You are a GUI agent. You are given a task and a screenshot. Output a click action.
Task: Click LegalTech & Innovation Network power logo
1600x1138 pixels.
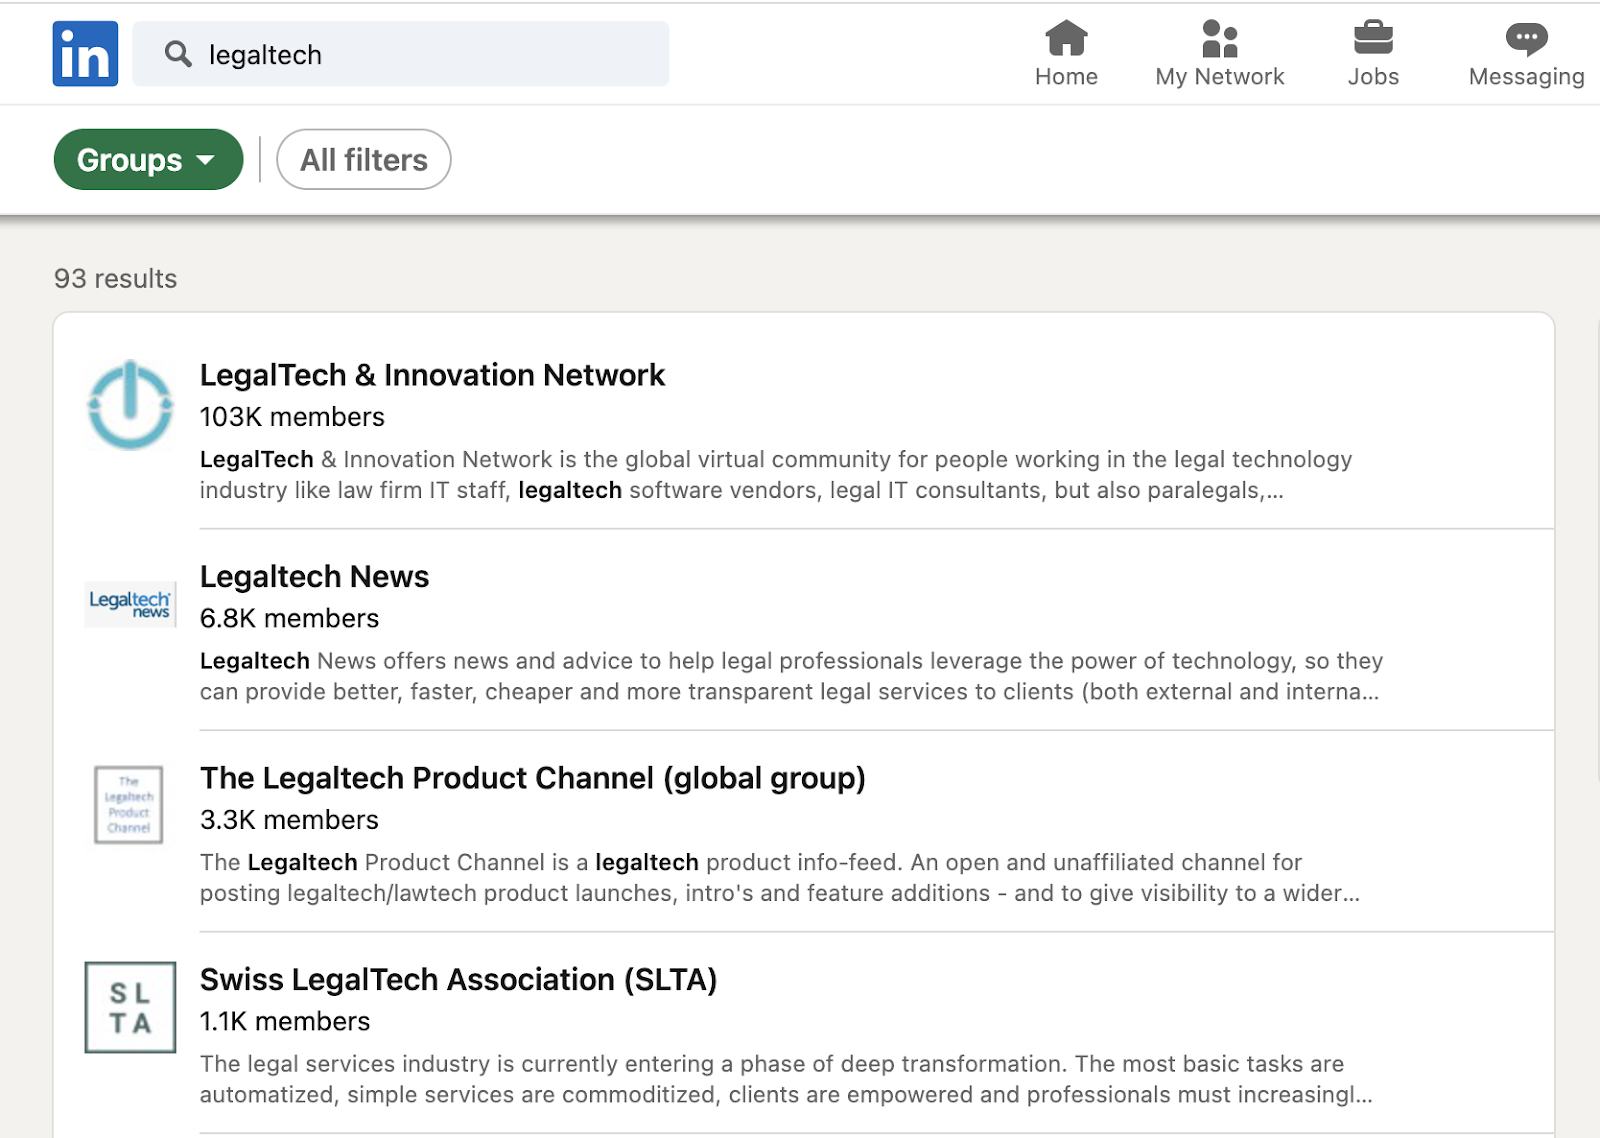tap(130, 405)
